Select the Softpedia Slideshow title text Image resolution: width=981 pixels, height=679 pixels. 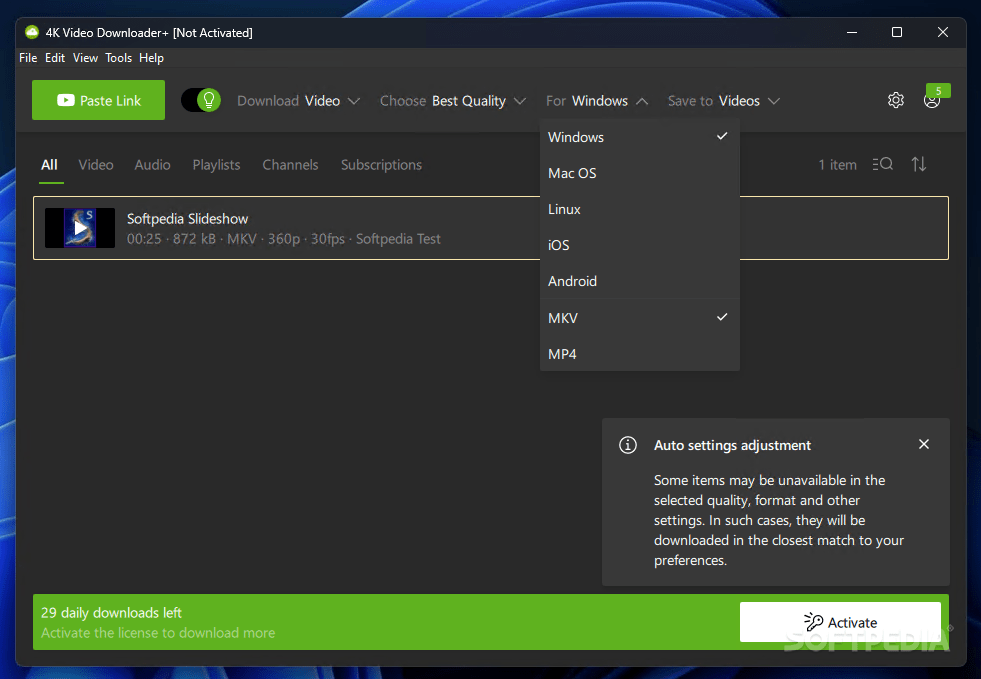(188, 218)
